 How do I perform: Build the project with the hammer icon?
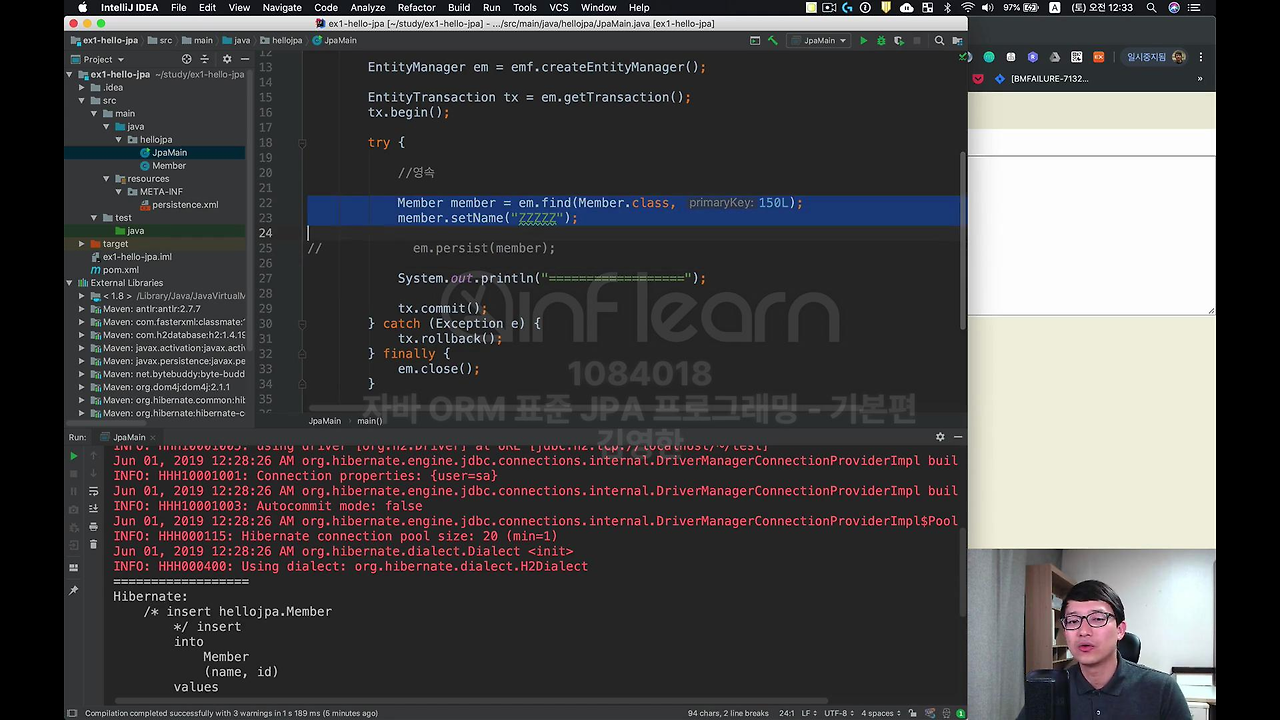click(772, 41)
